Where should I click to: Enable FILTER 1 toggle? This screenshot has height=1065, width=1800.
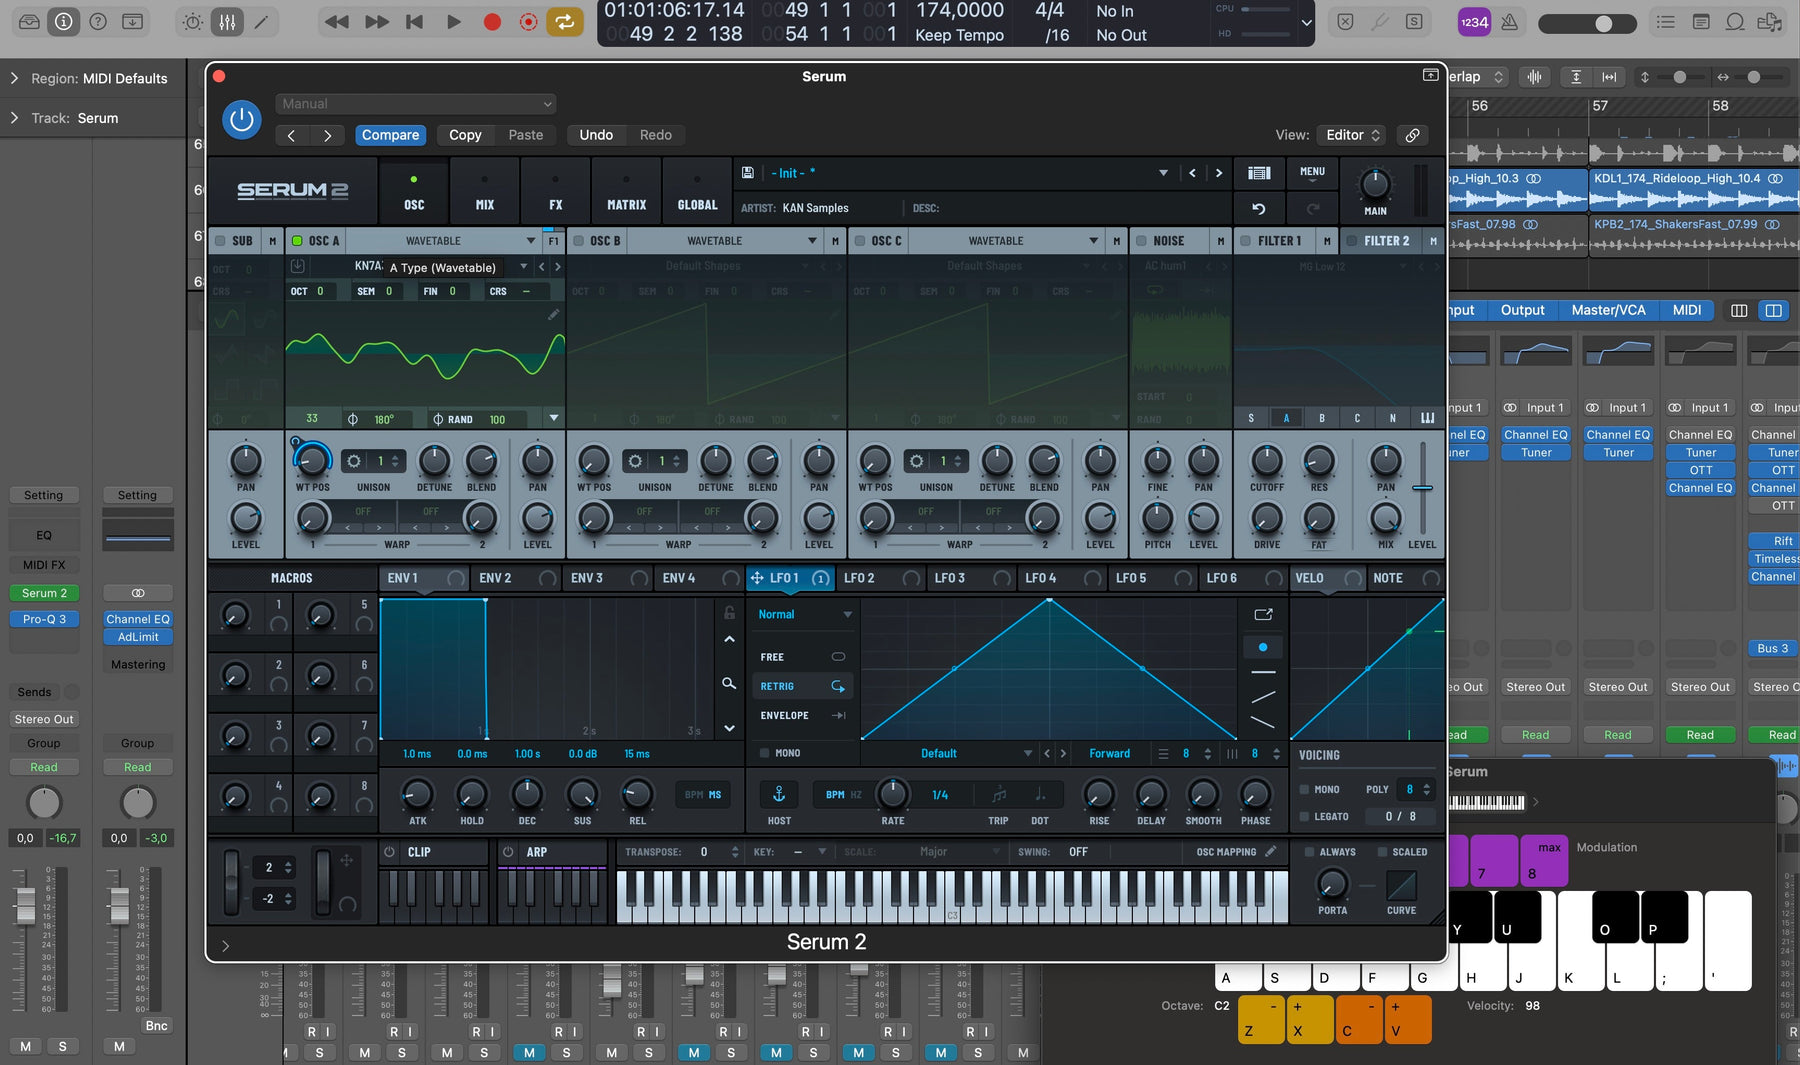[x=1246, y=241]
